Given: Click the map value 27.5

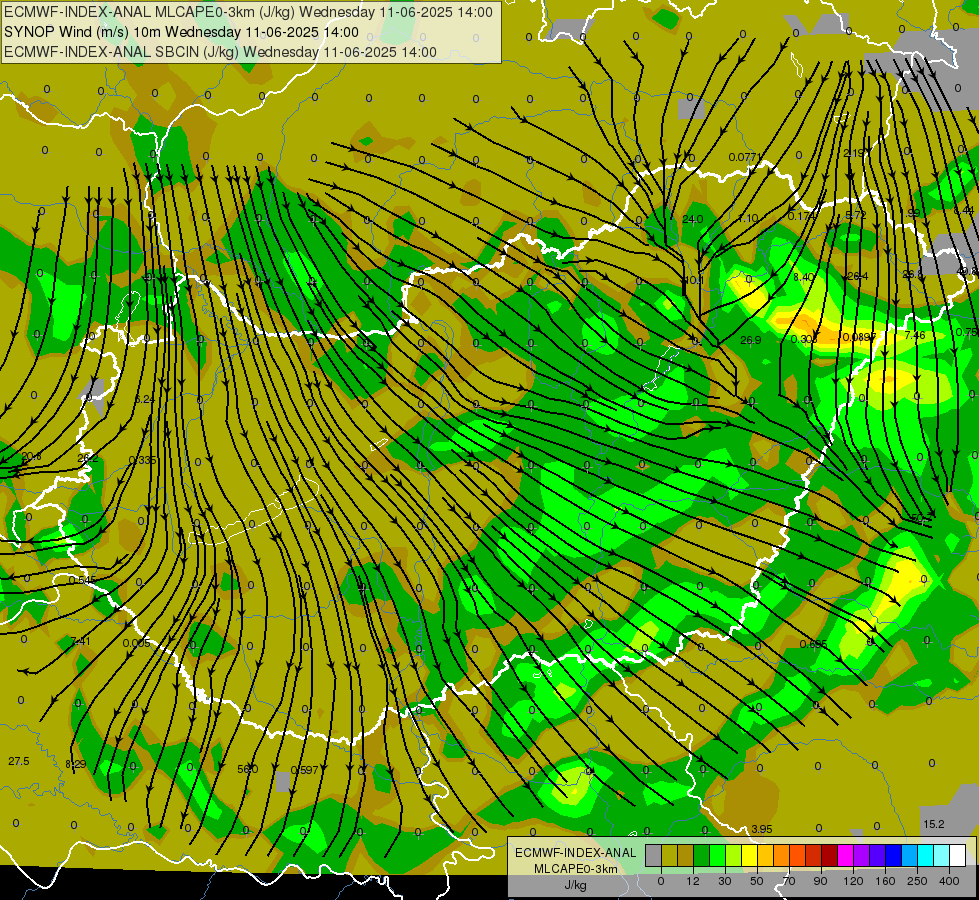Looking at the screenshot, I should click(x=19, y=761).
